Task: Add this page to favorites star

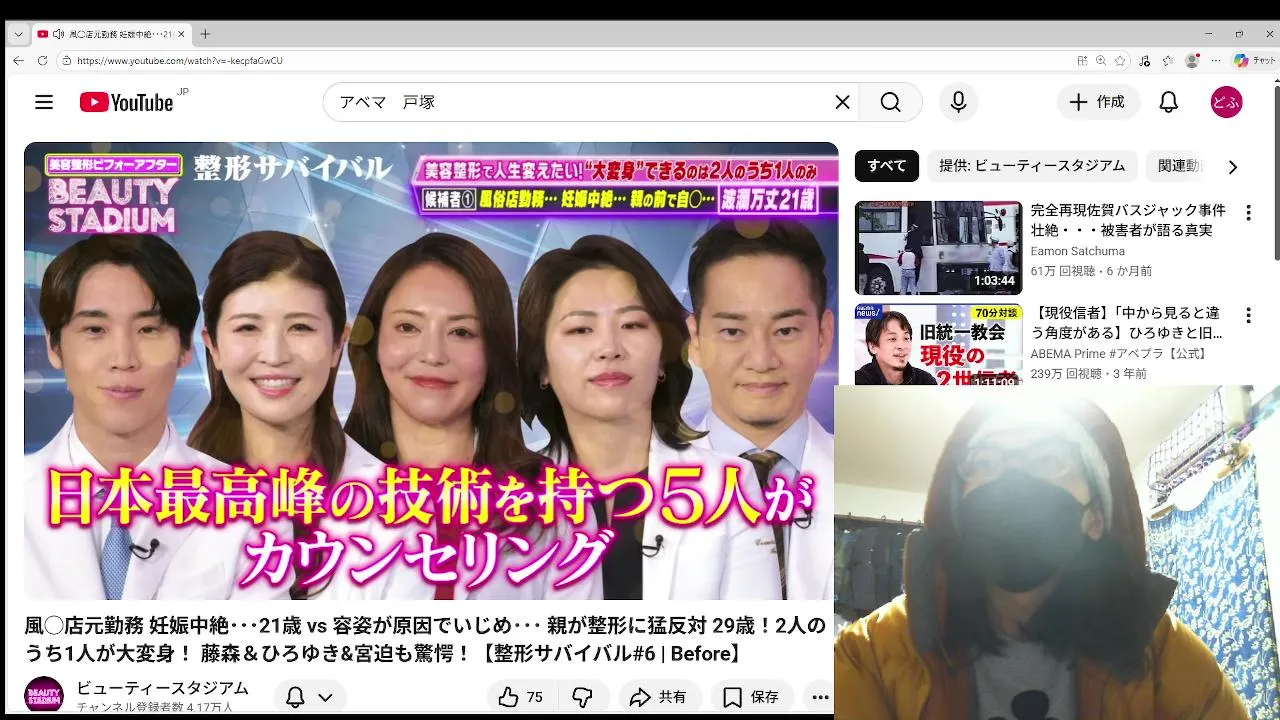Action: [x=1120, y=60]
